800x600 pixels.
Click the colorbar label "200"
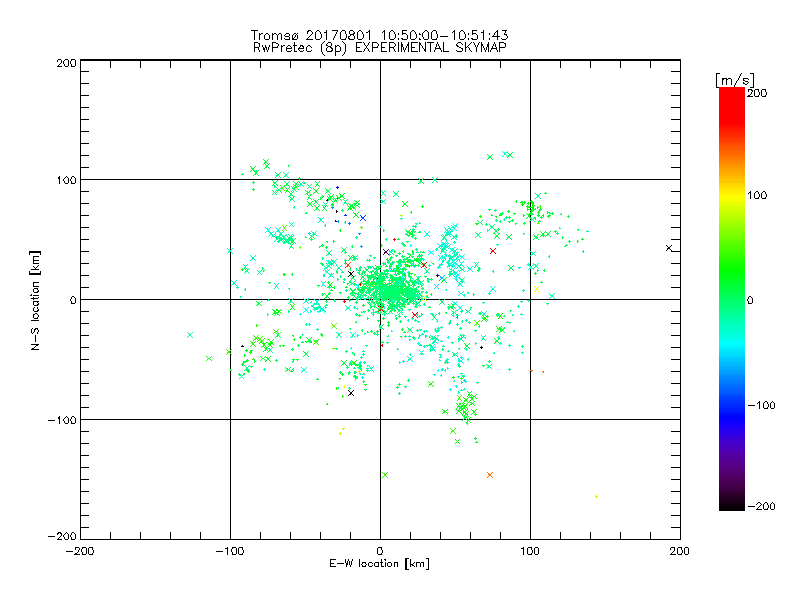(x=757, y=93)
